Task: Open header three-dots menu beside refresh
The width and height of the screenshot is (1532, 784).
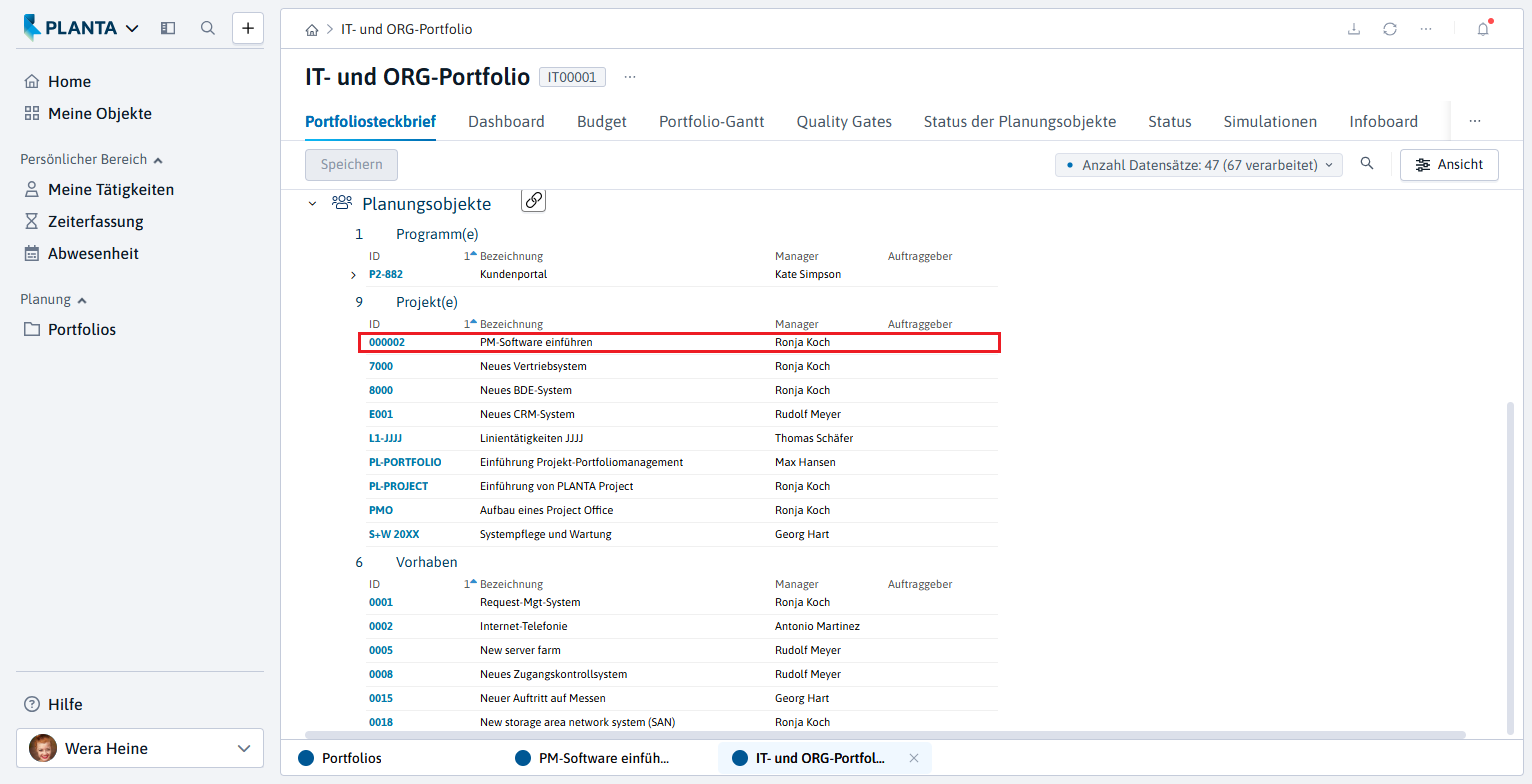Action: pyautogui.click(x=1426, y=29)
